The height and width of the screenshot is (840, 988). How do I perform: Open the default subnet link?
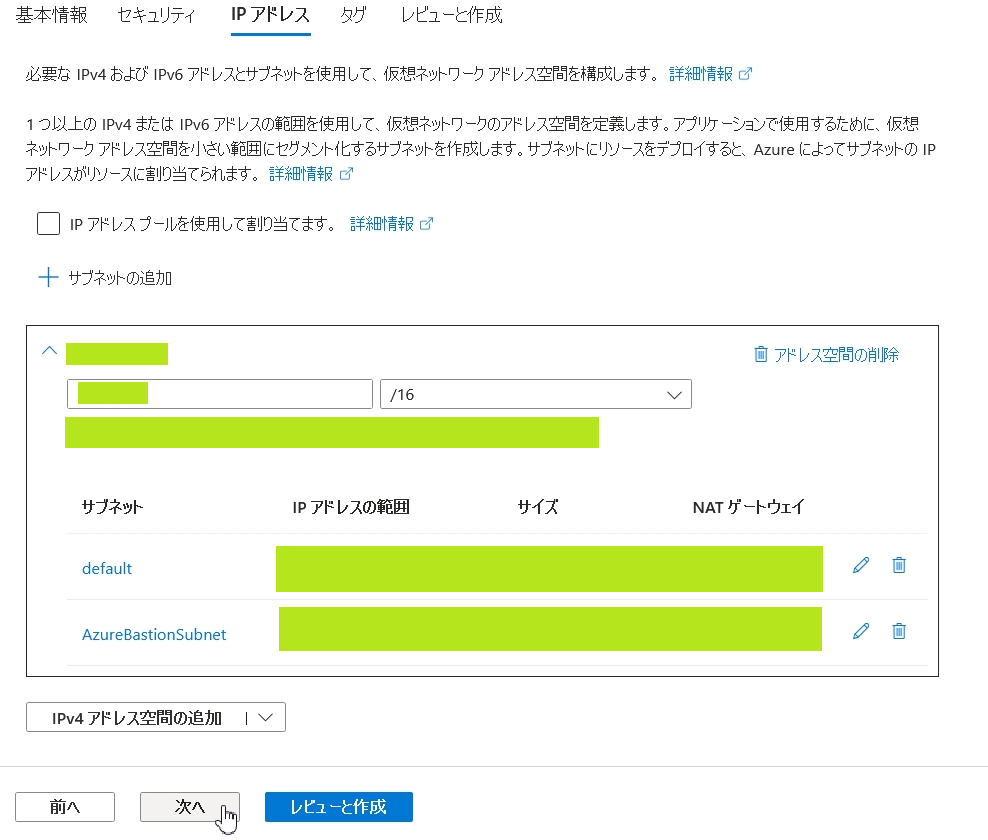point(107,568)
